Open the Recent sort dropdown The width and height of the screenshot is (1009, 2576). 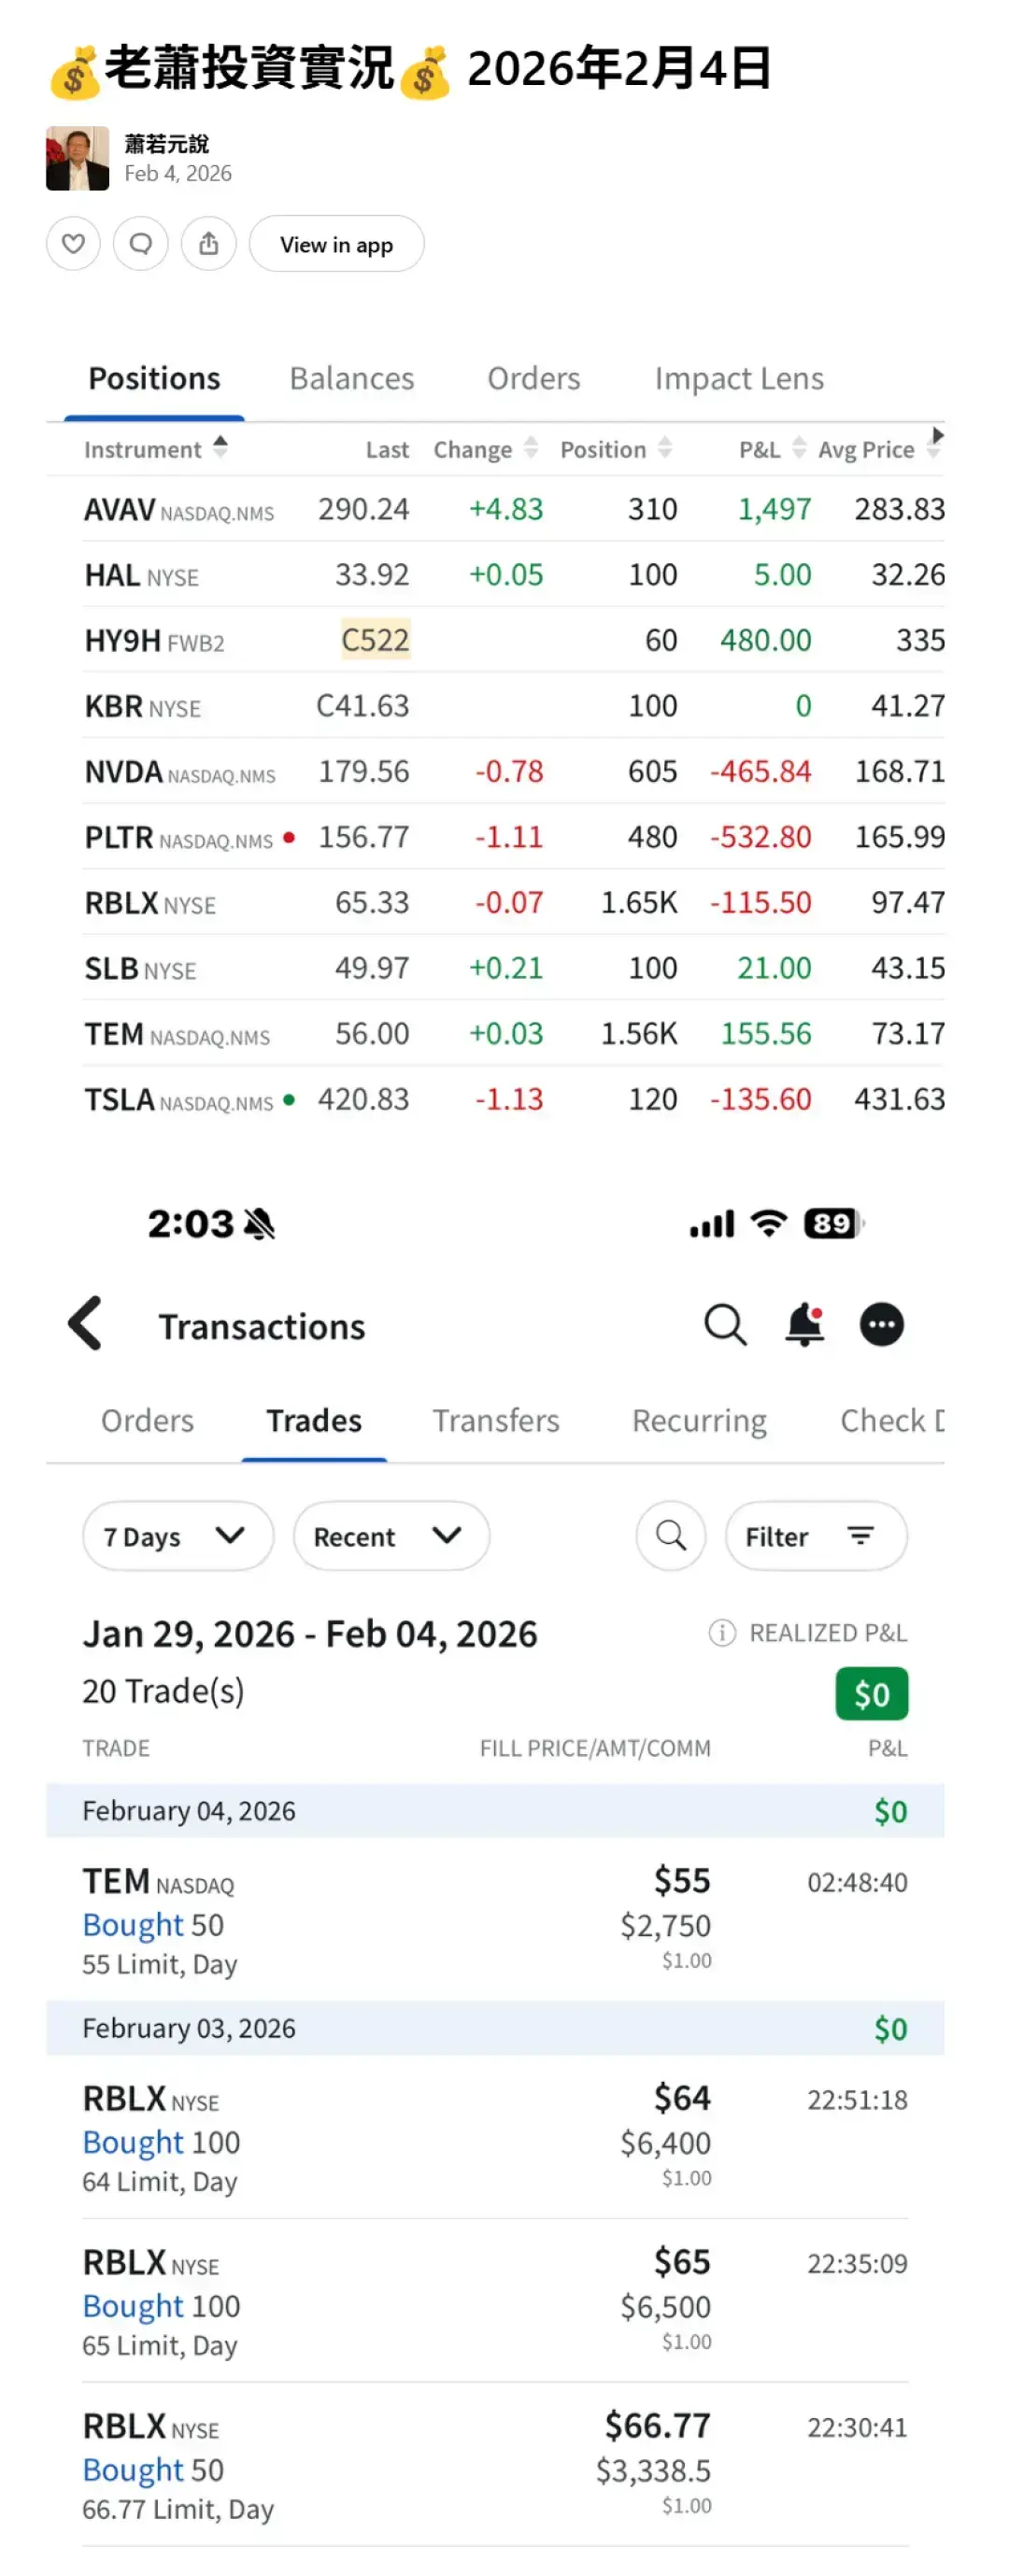(390, 1535)
